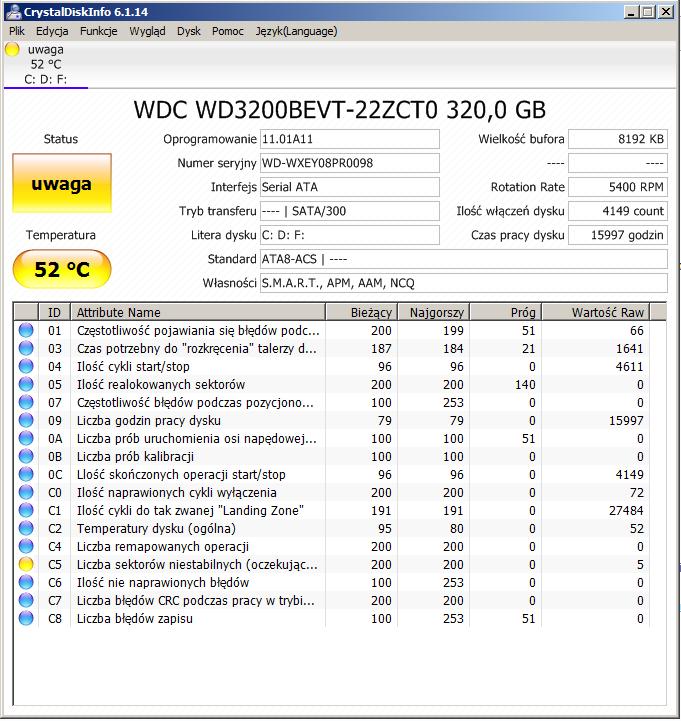Click the Standard ATA8-ACS field
681x721 pixels.
(x=464, y=259)
